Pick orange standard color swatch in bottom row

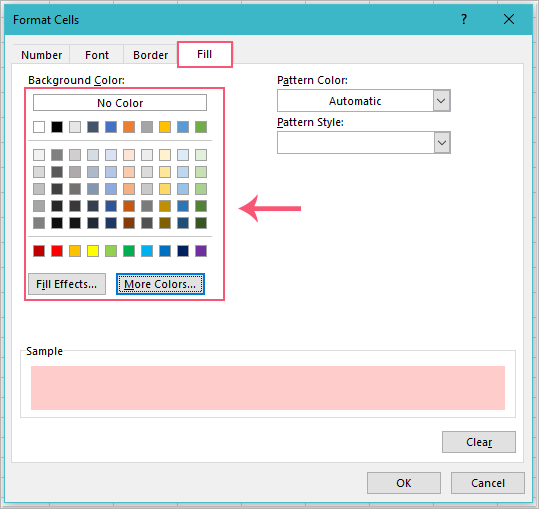[x=75, y=251]
